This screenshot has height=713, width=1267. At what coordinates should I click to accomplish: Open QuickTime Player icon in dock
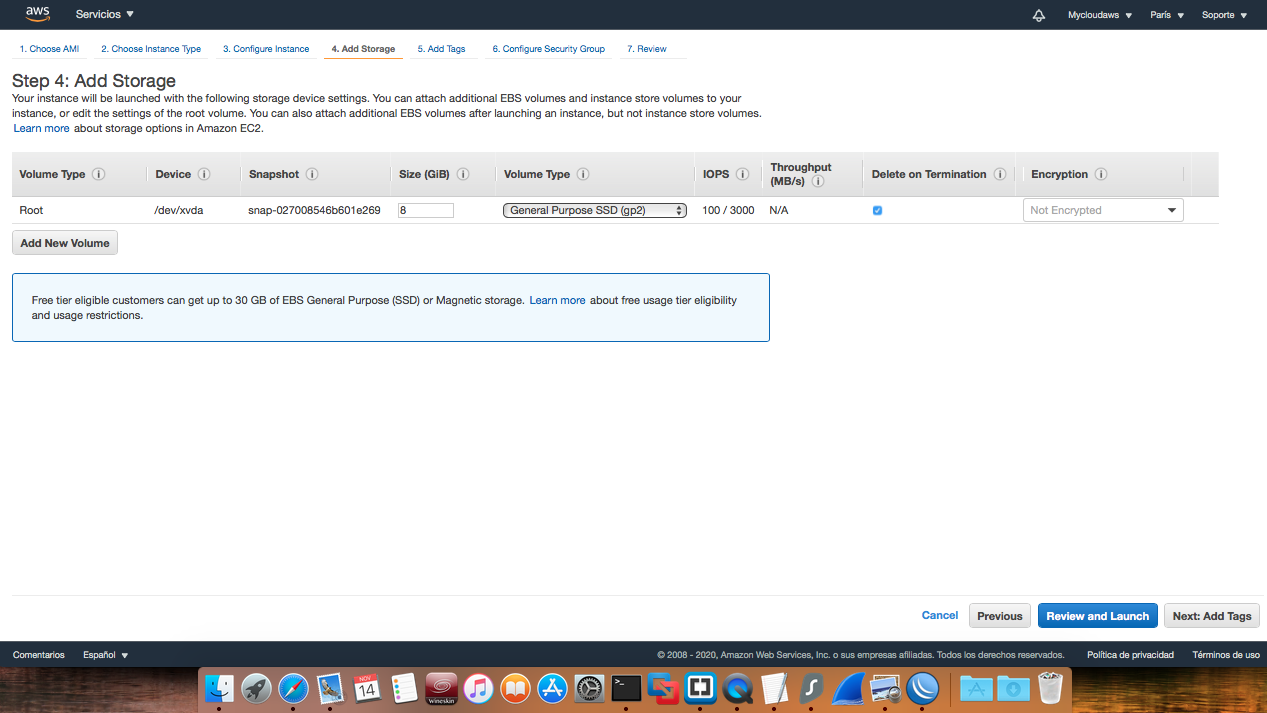coord(737,688)
